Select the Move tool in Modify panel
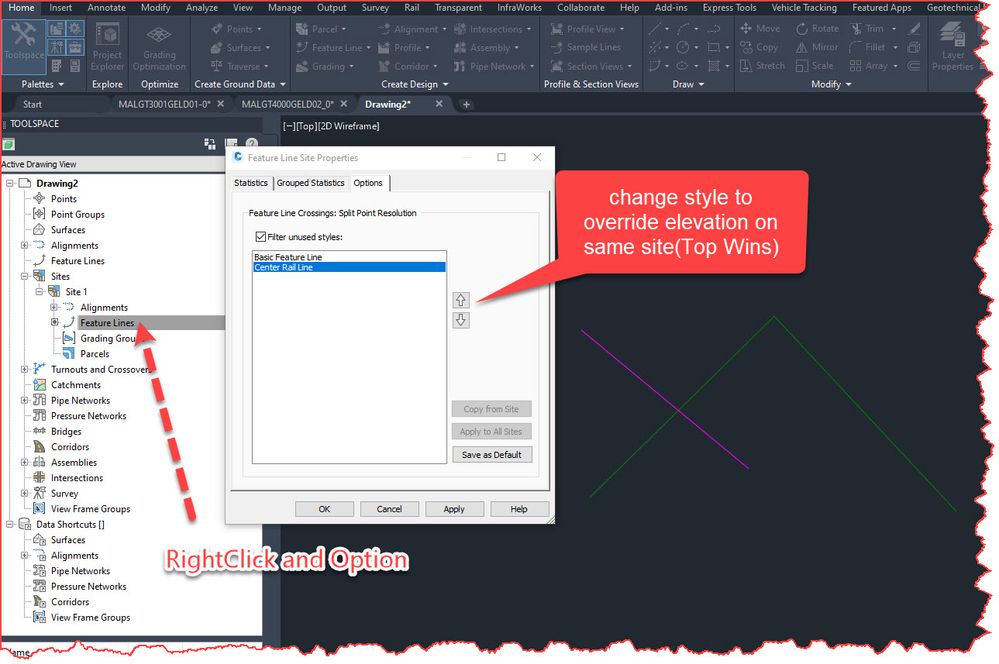 click(x=760, y=29)
